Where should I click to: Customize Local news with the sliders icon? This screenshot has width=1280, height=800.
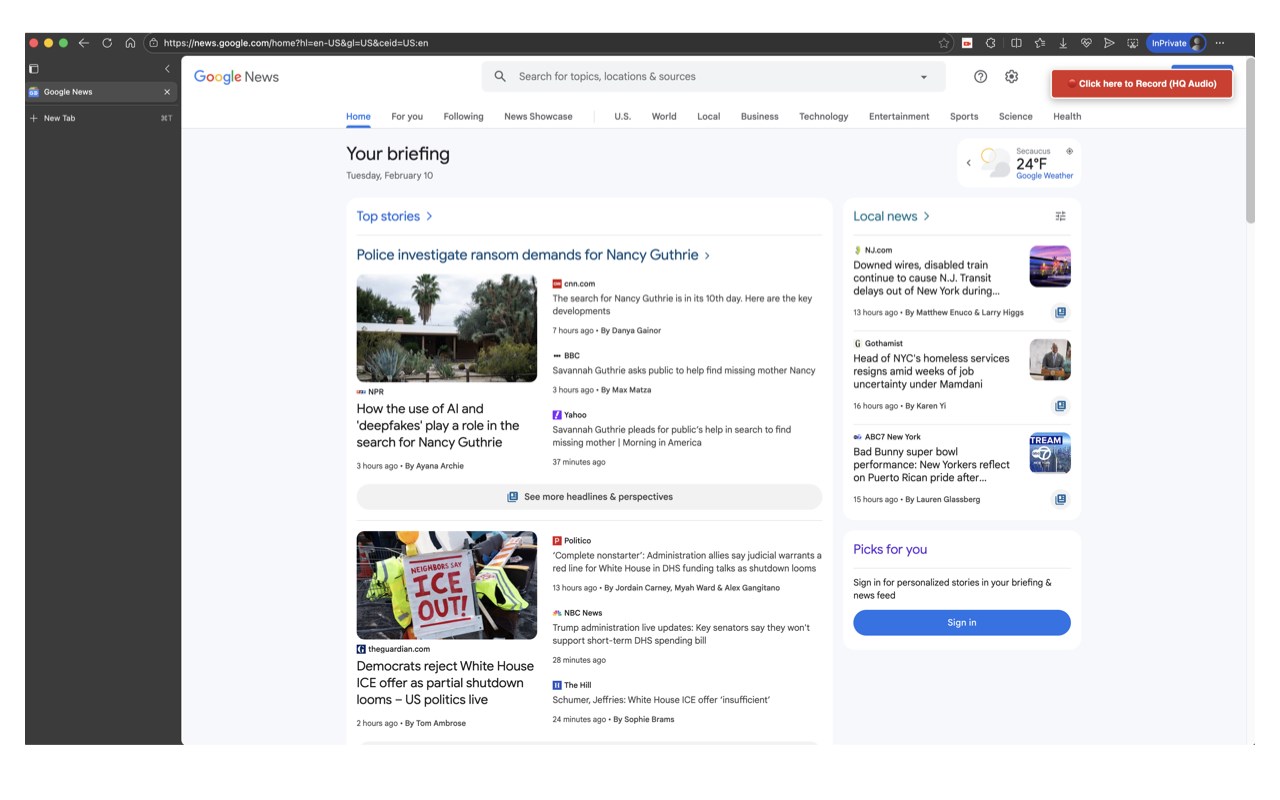[x=1060, y=216]
